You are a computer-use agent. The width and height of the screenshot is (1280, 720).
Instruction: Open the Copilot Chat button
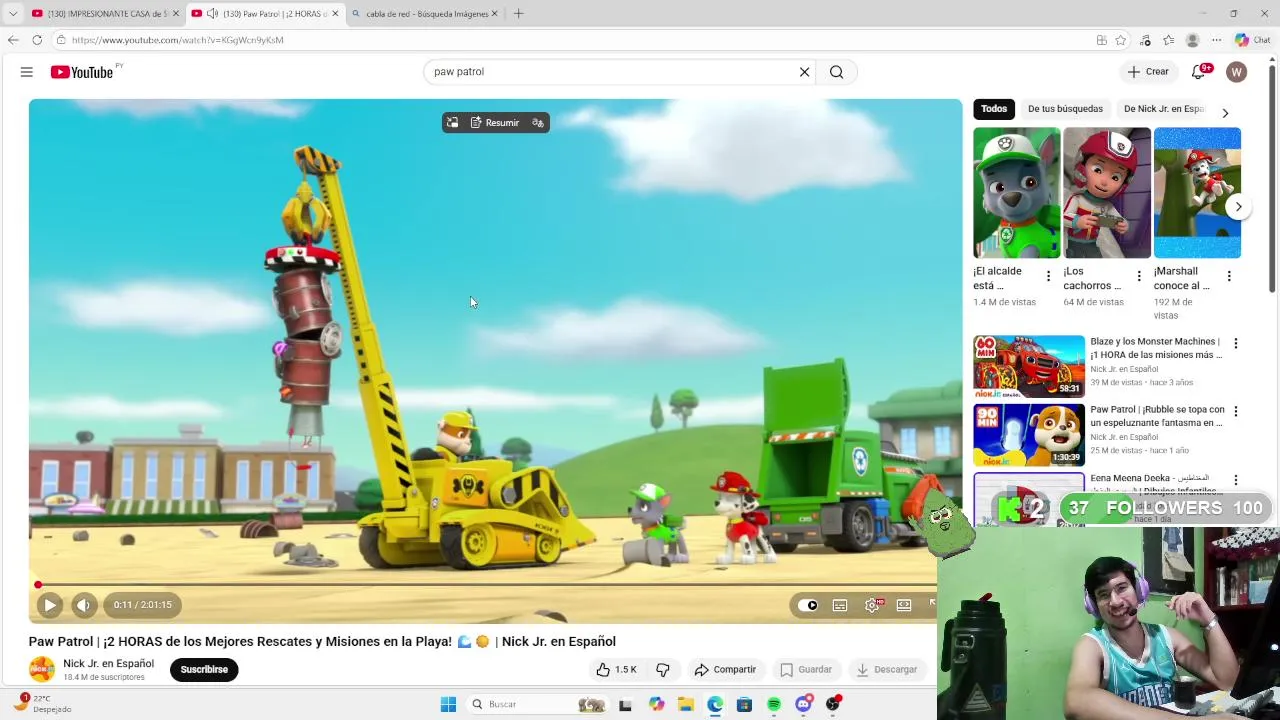tap(1252, 40)
